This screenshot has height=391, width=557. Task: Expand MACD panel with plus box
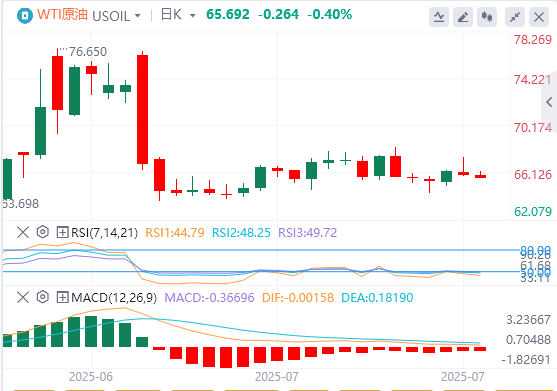click(x=63, y=297)
